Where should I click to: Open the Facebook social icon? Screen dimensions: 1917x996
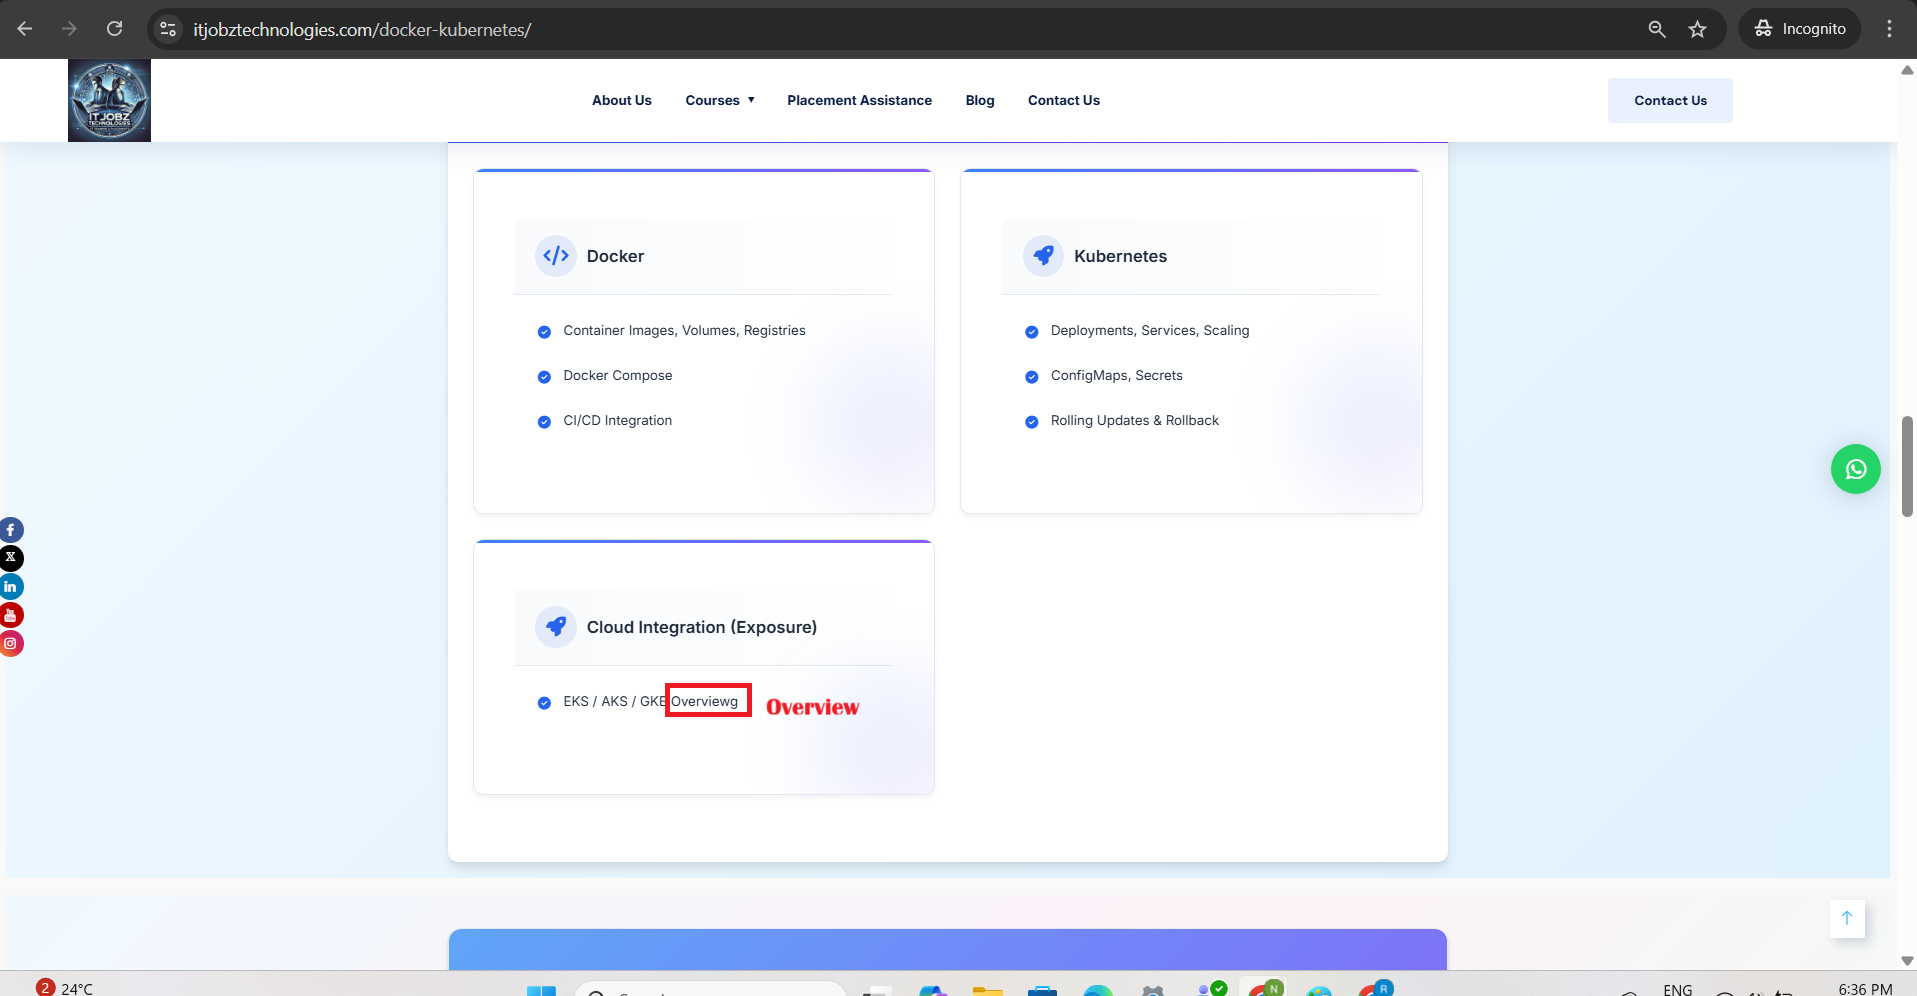coord(11,530)
